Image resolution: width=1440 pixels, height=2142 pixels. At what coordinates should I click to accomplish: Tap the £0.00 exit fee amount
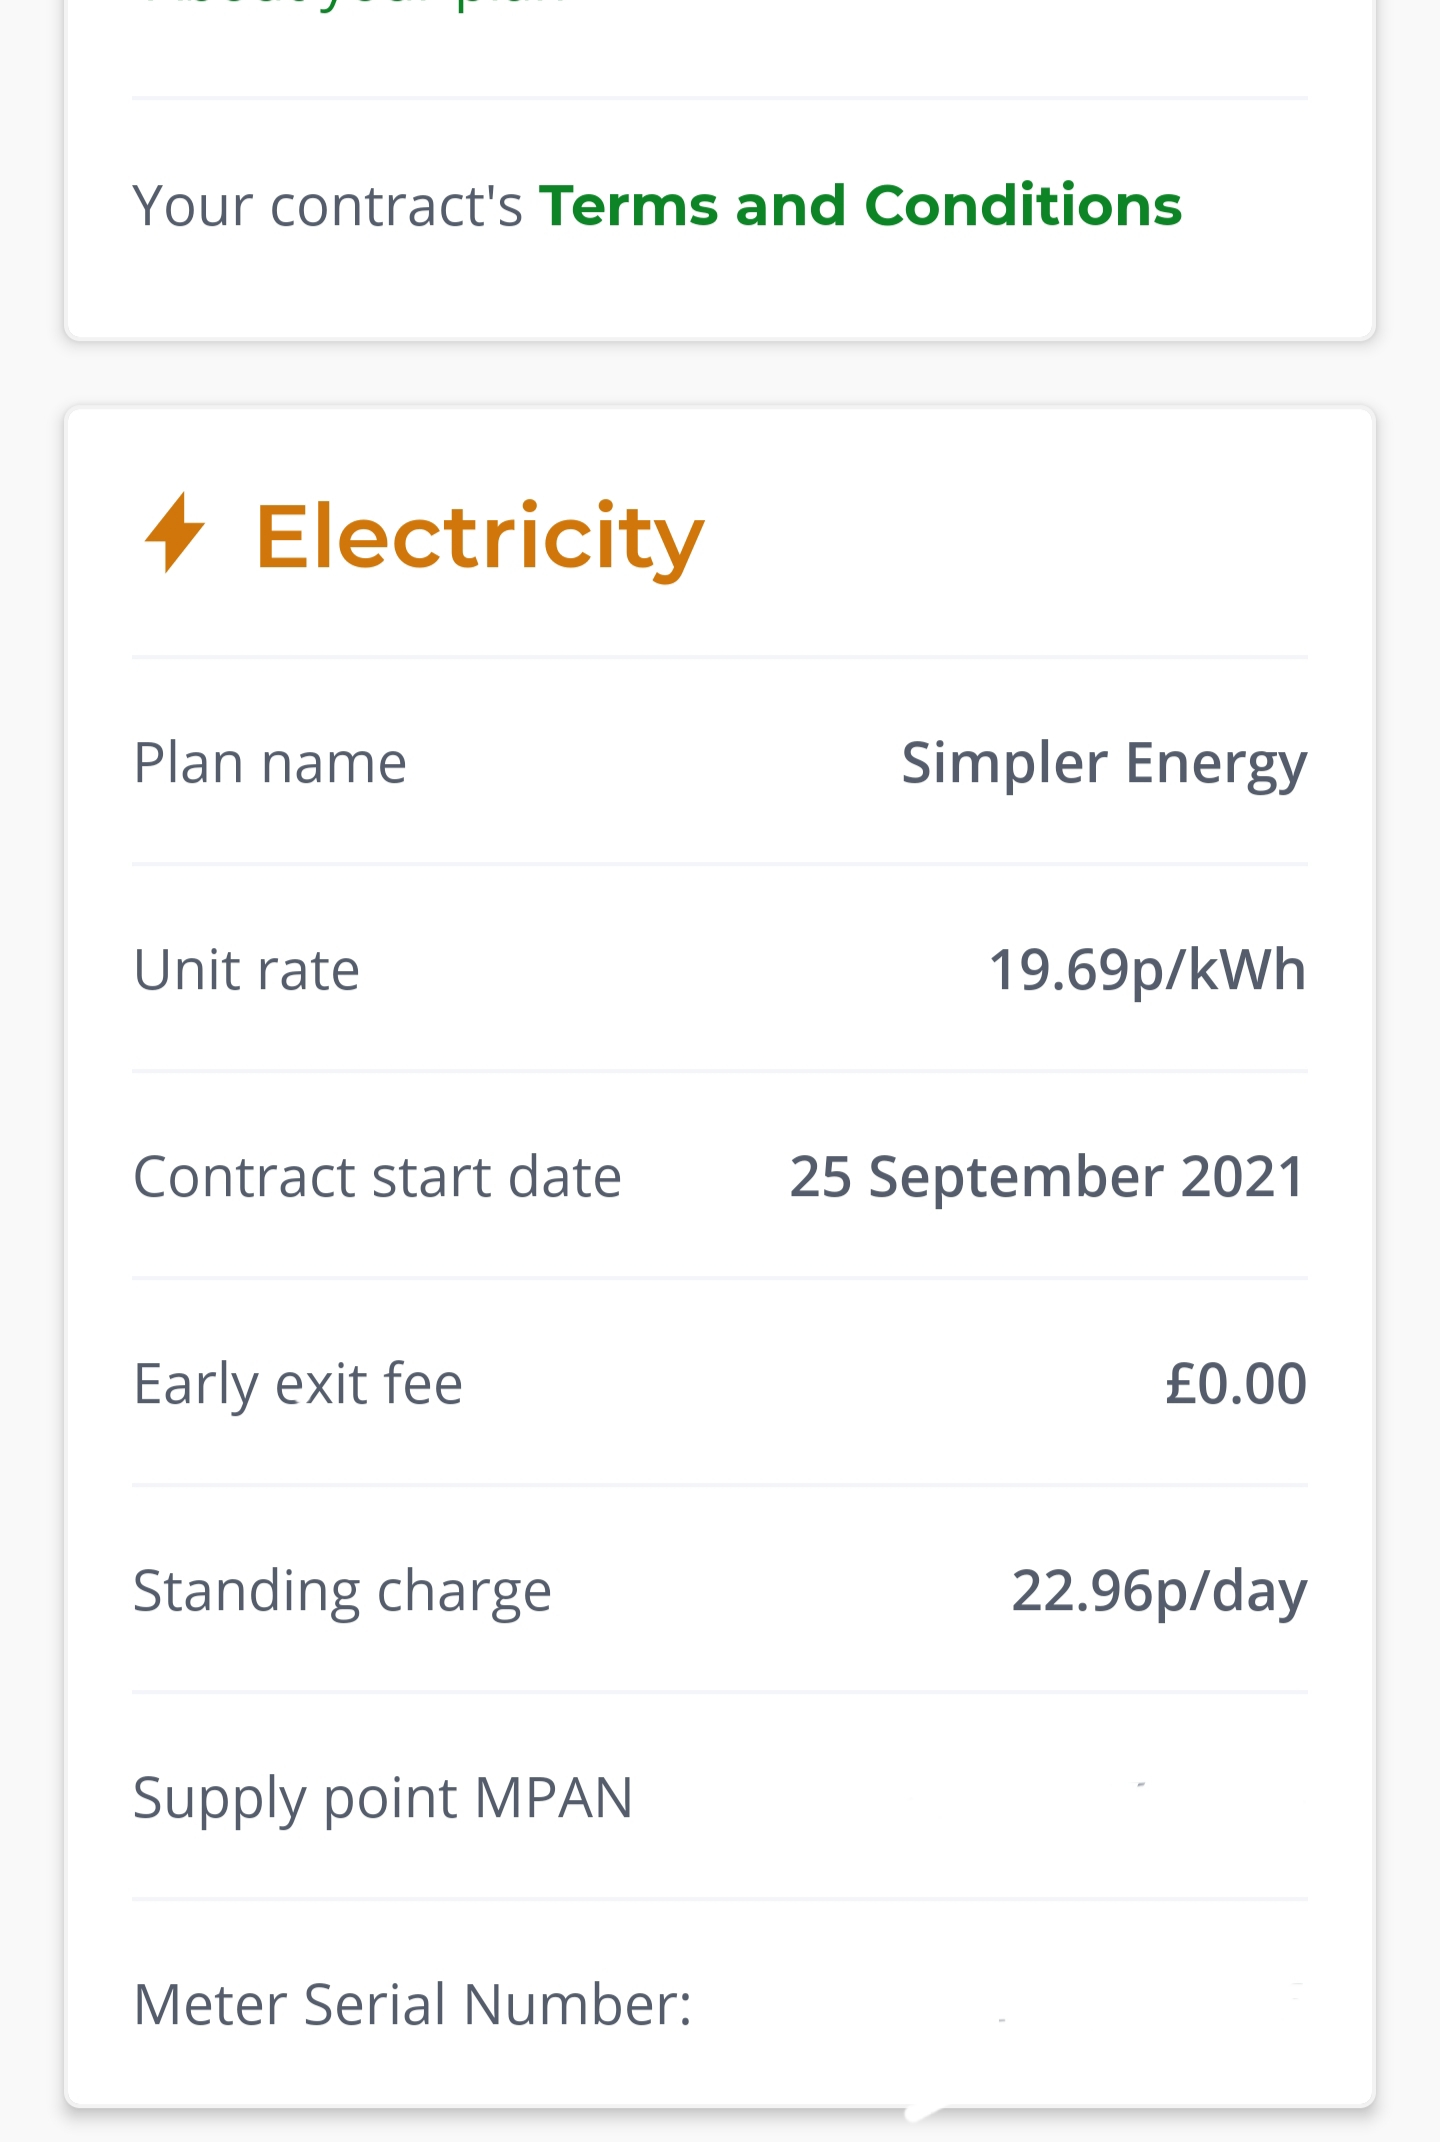pos(1236,1384)
